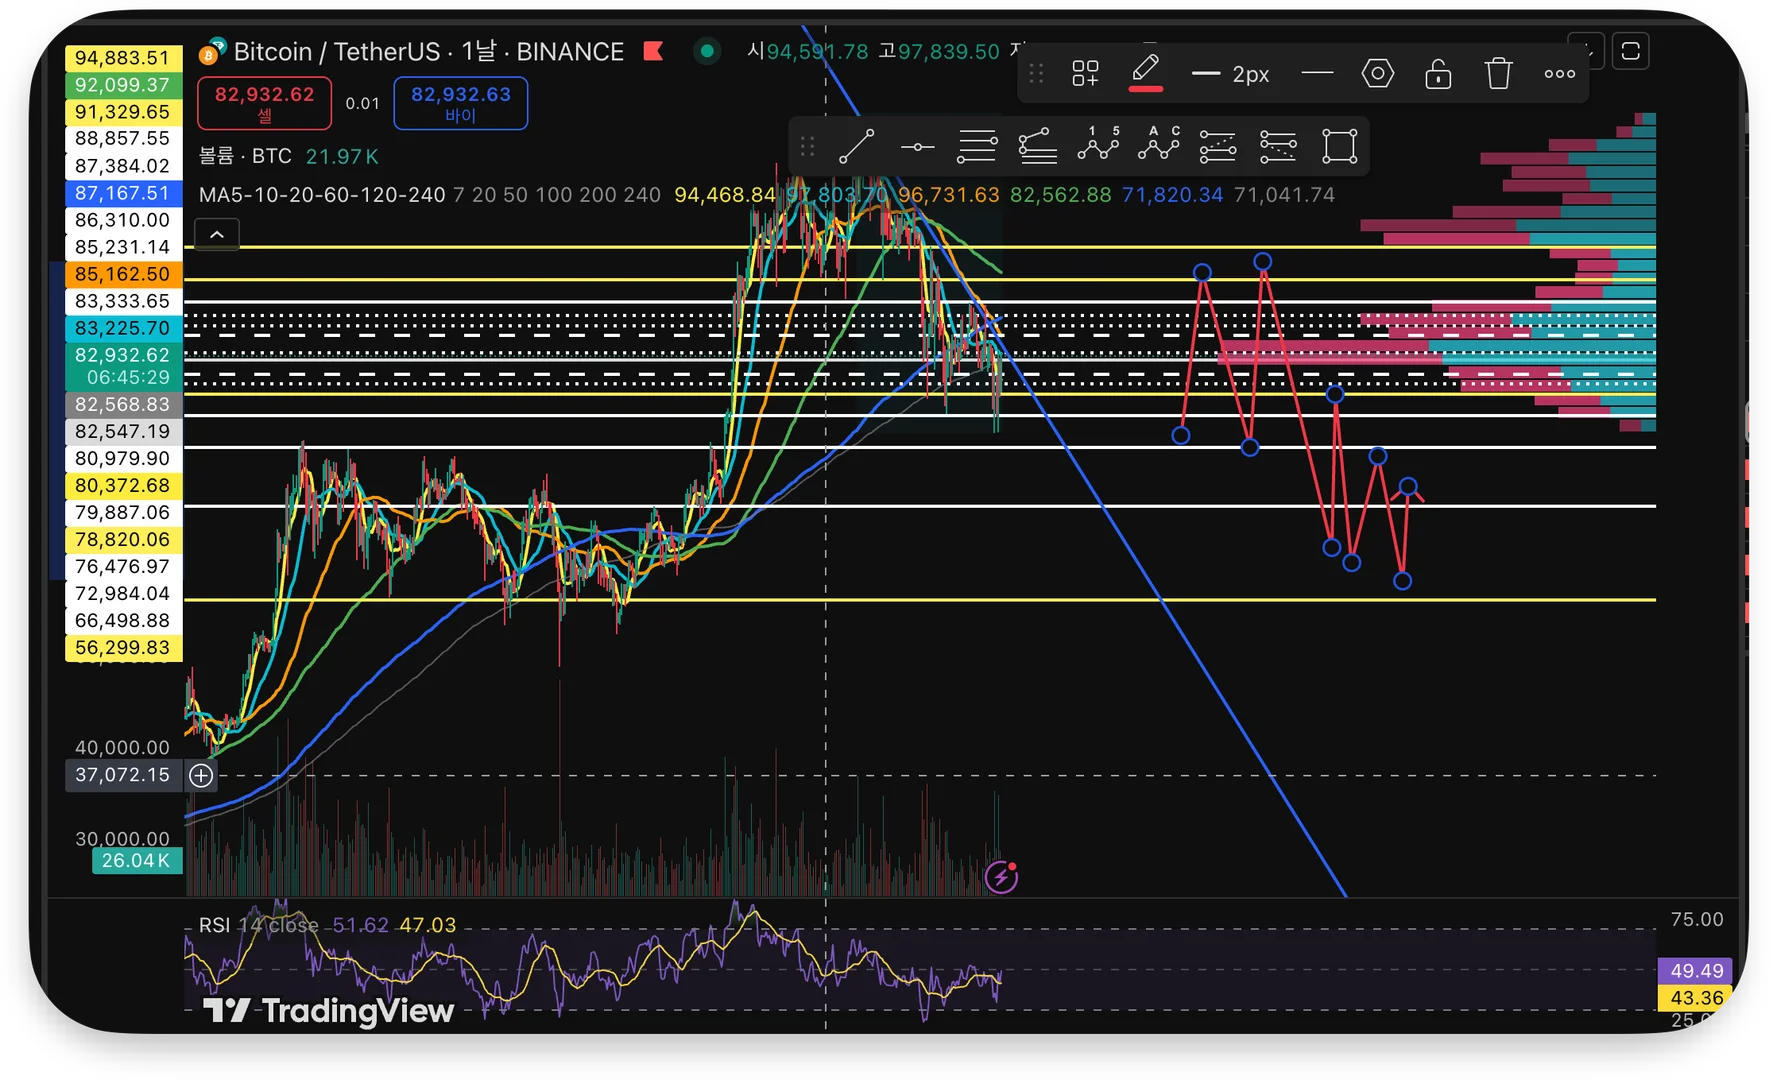The image size is (1777, 1080).
Task: Open drawing settings hexagon icon
Action: click(1378, 73)
